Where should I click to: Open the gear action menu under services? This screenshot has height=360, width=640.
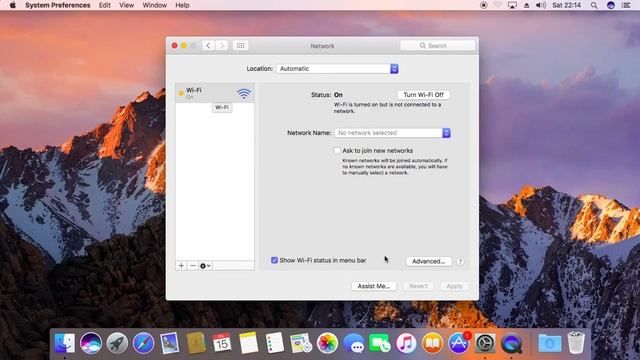click(205, 266)
